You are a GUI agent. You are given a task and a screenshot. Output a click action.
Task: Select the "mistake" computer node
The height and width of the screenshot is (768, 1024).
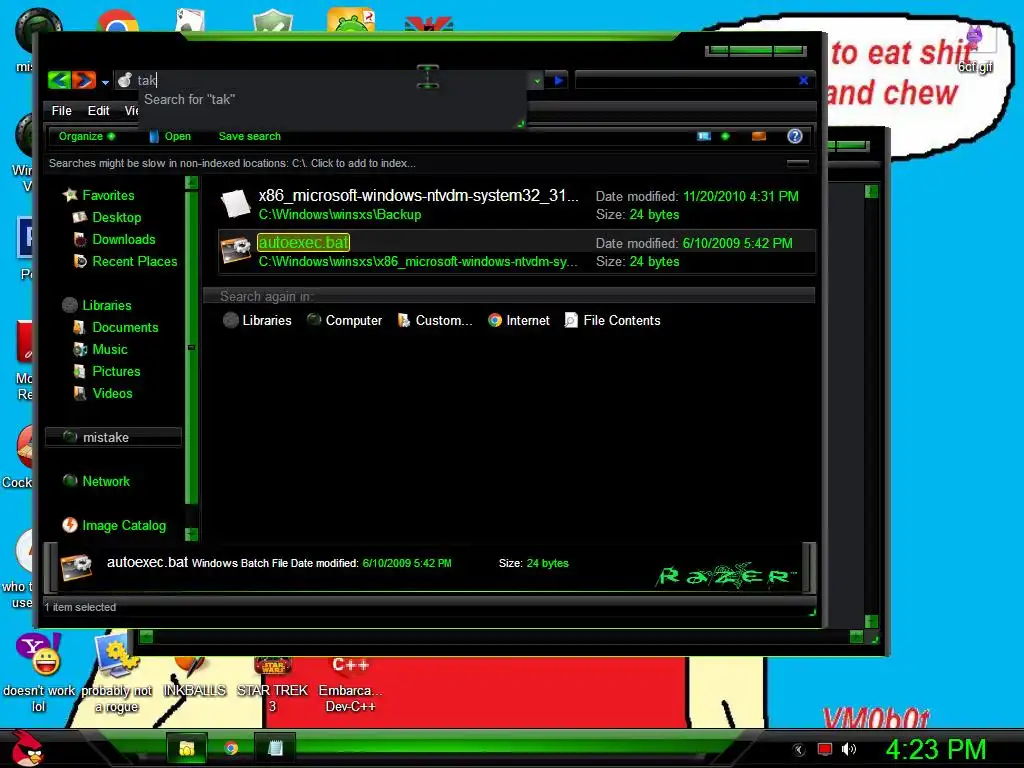[113, 437]
